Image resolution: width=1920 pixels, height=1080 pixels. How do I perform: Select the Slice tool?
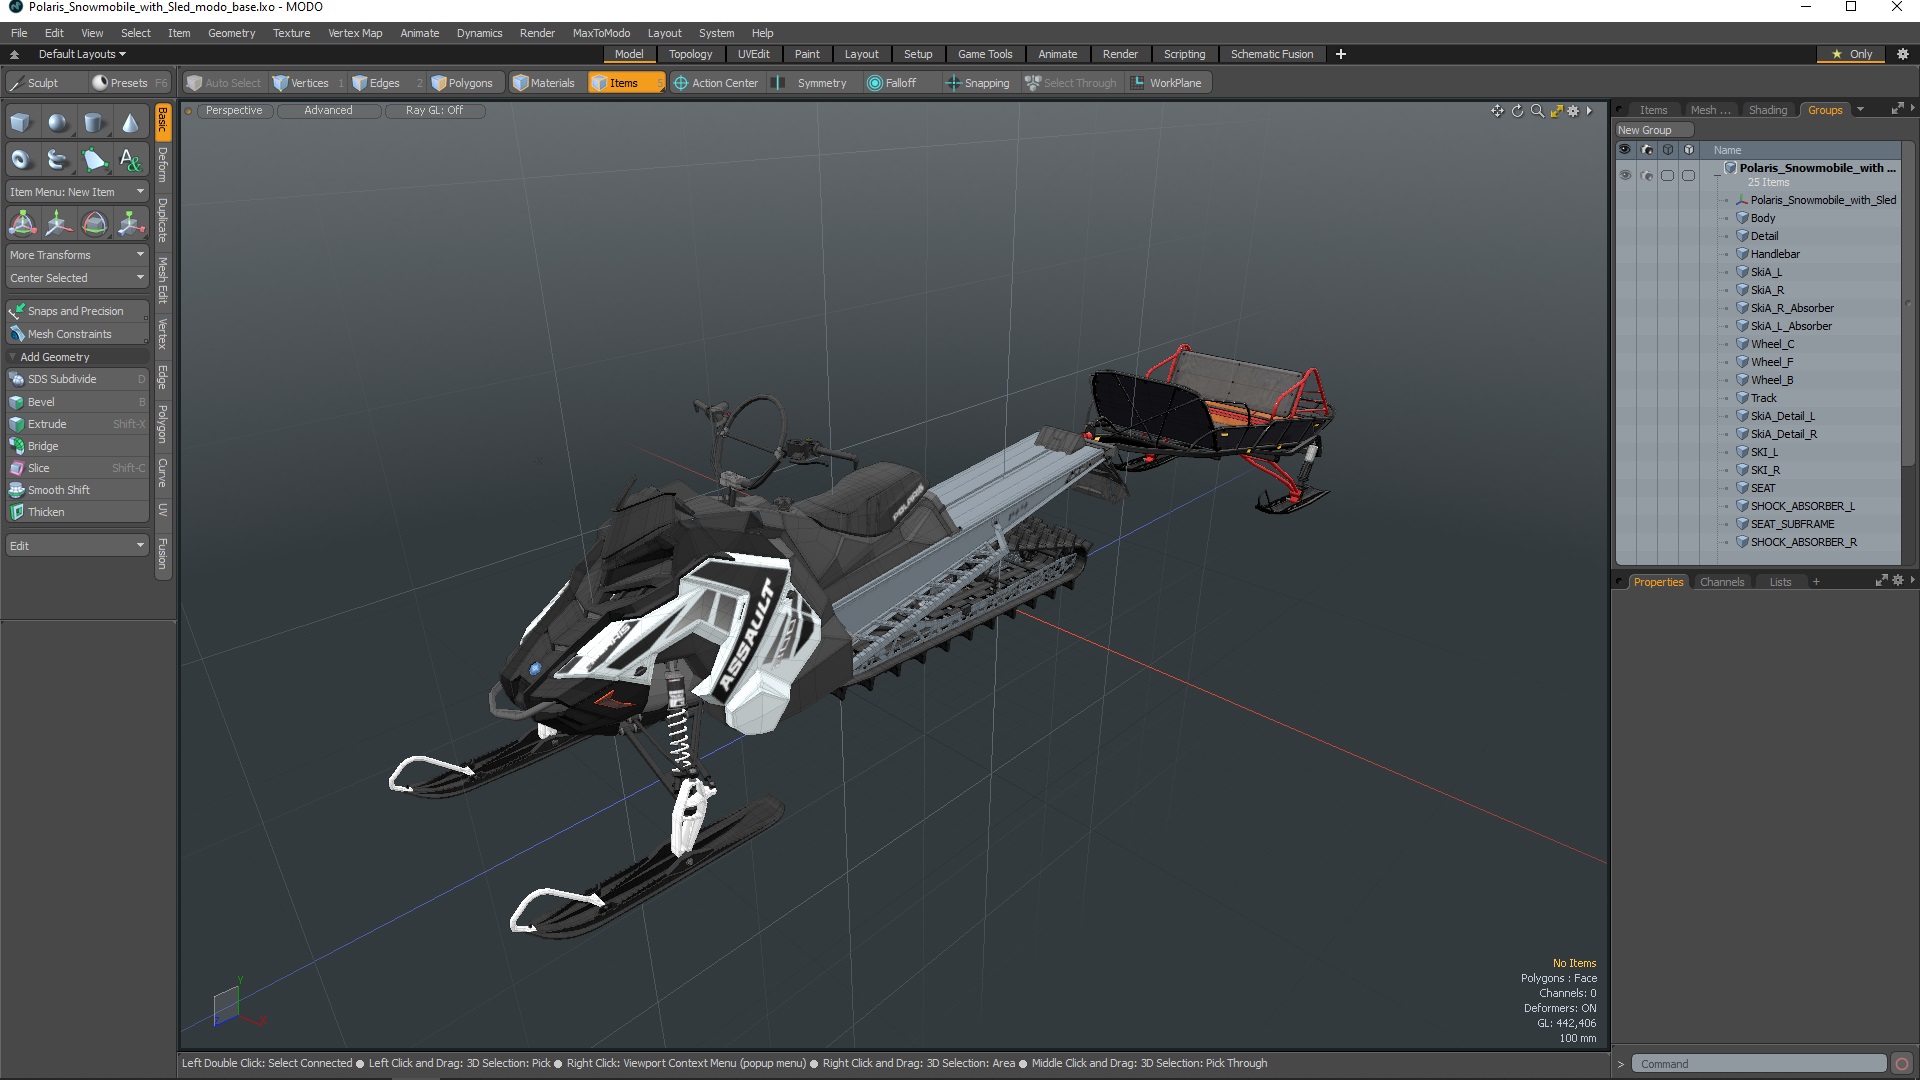[x=77, y=468]
